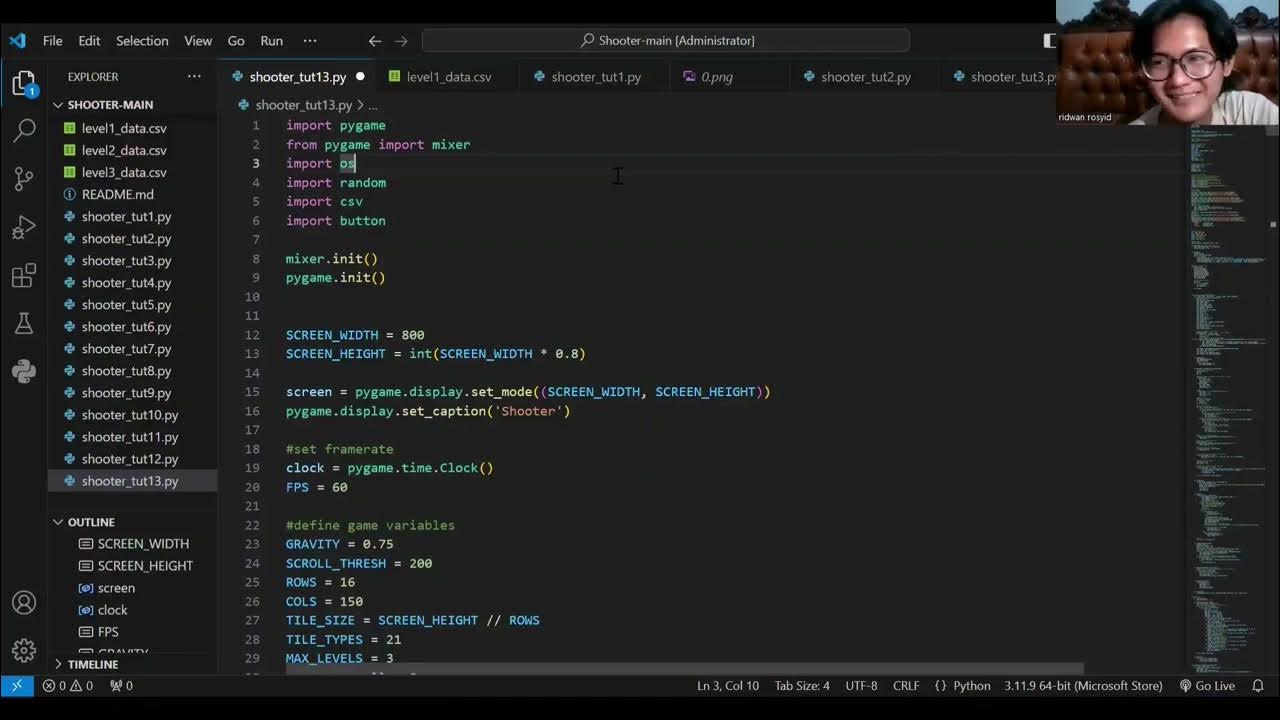The height and width of the screenshot is (720, 1280).
Task: Collapse the SHOOTER-MAIN folder section
Action: coord(110,105)
